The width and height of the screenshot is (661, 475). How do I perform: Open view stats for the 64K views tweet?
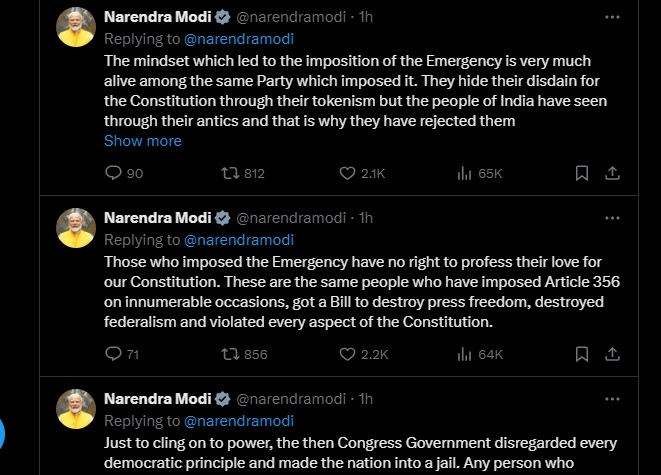464,353
